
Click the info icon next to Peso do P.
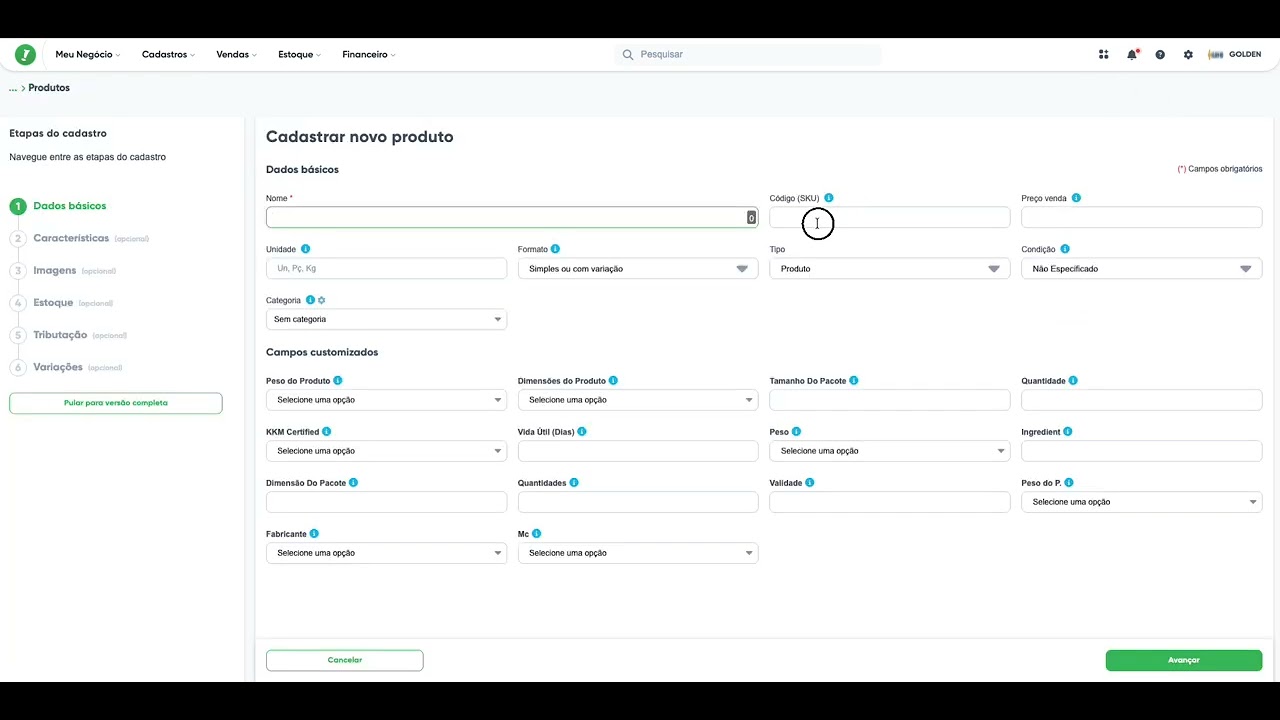[1069, 483]
